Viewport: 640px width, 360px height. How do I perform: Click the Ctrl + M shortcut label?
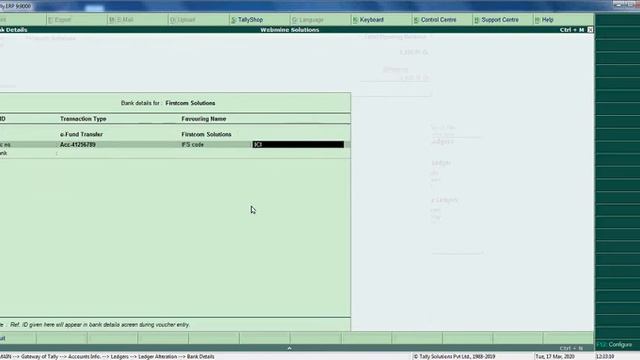(x=572, y=30)
